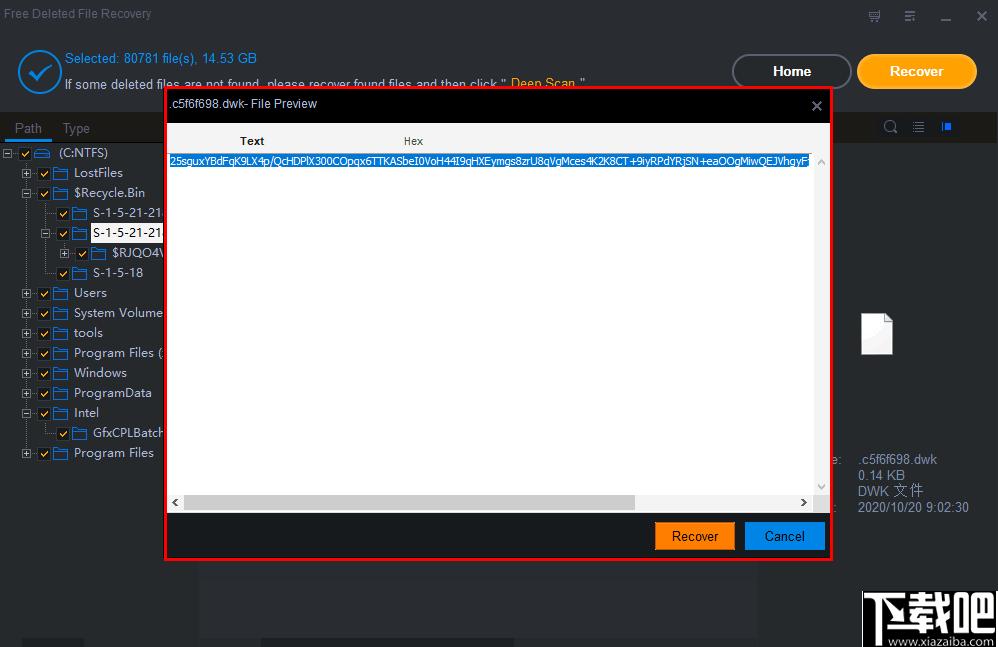Viewport: 998px width, 647px height.
Task: Click the GfxCPLBatch folder icon
Action: [80, 433]
